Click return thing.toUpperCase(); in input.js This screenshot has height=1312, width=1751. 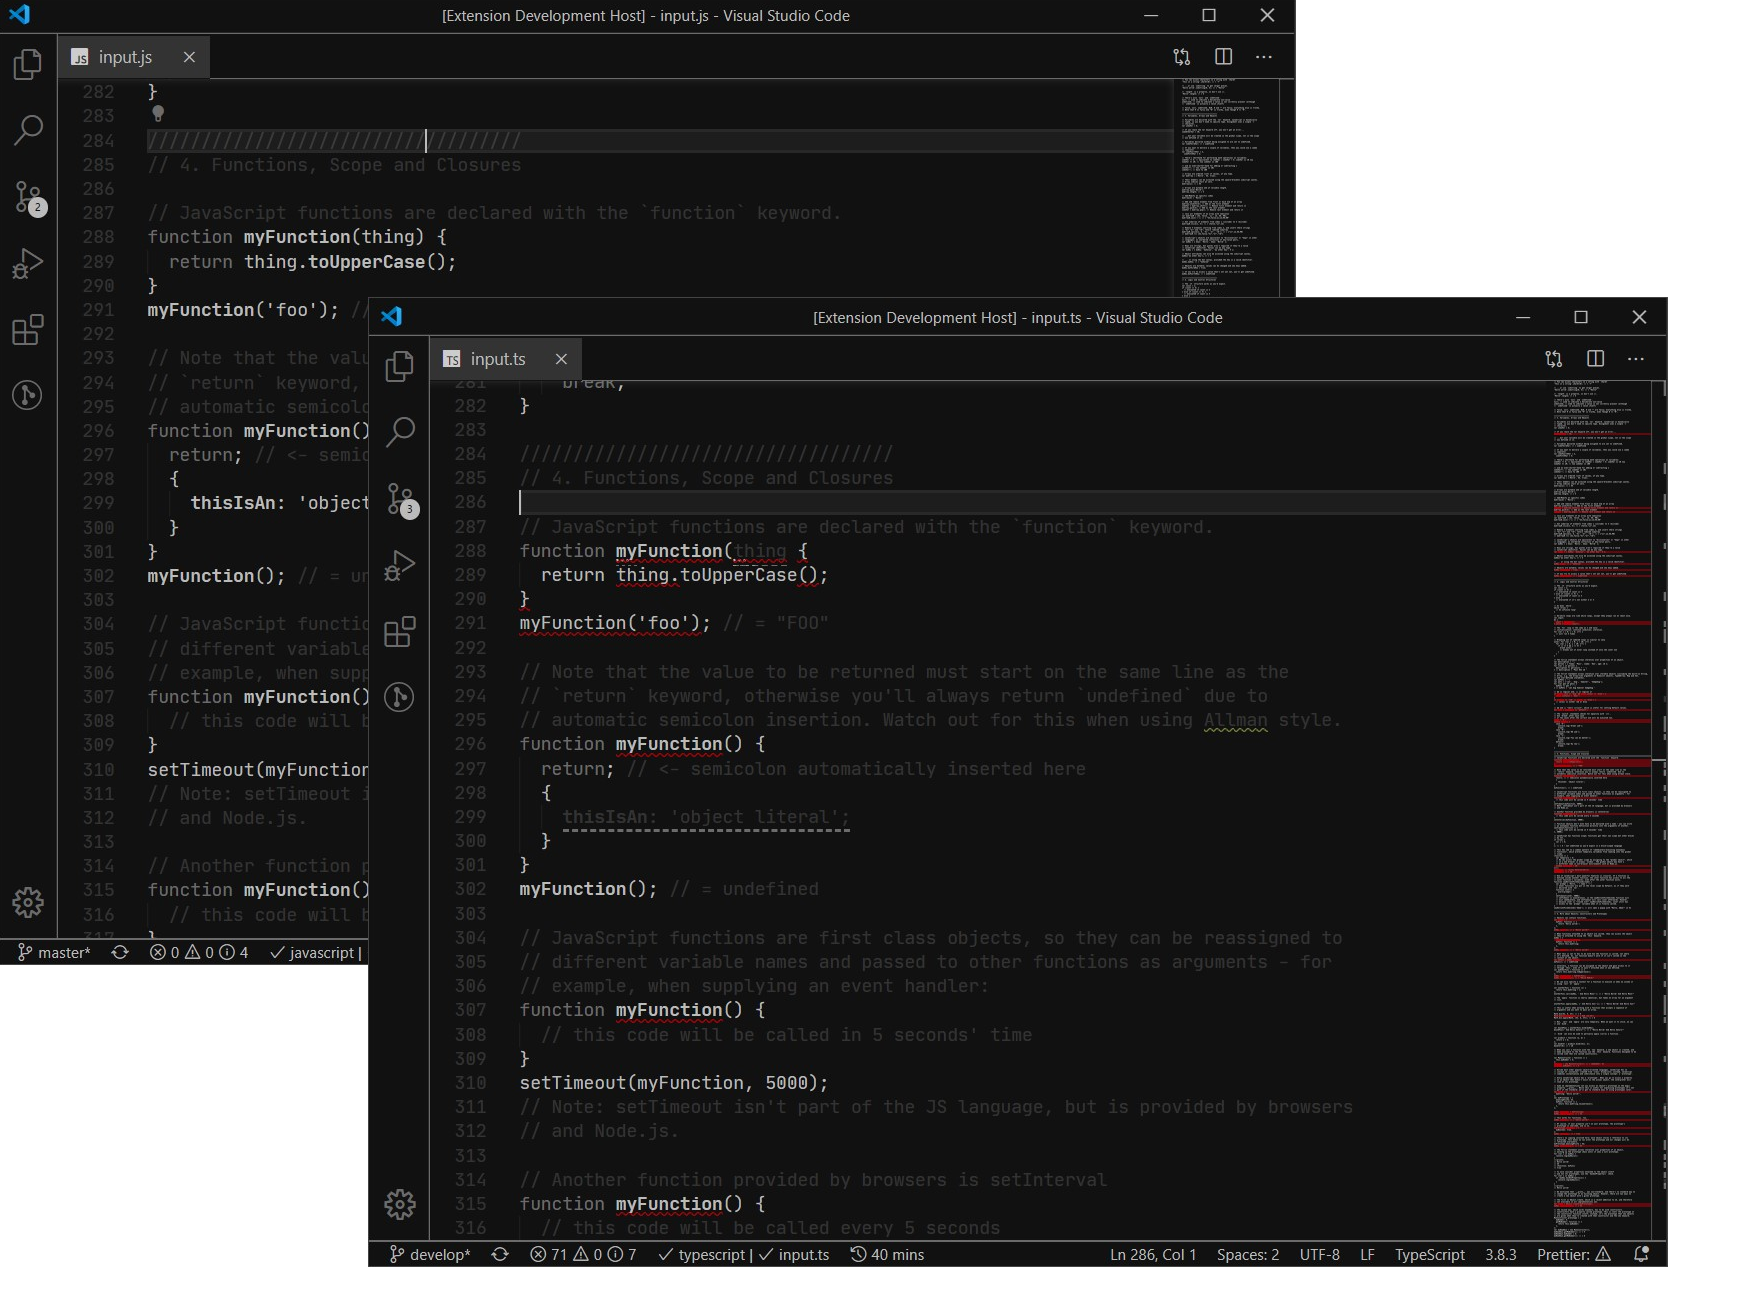click(312, 262)
